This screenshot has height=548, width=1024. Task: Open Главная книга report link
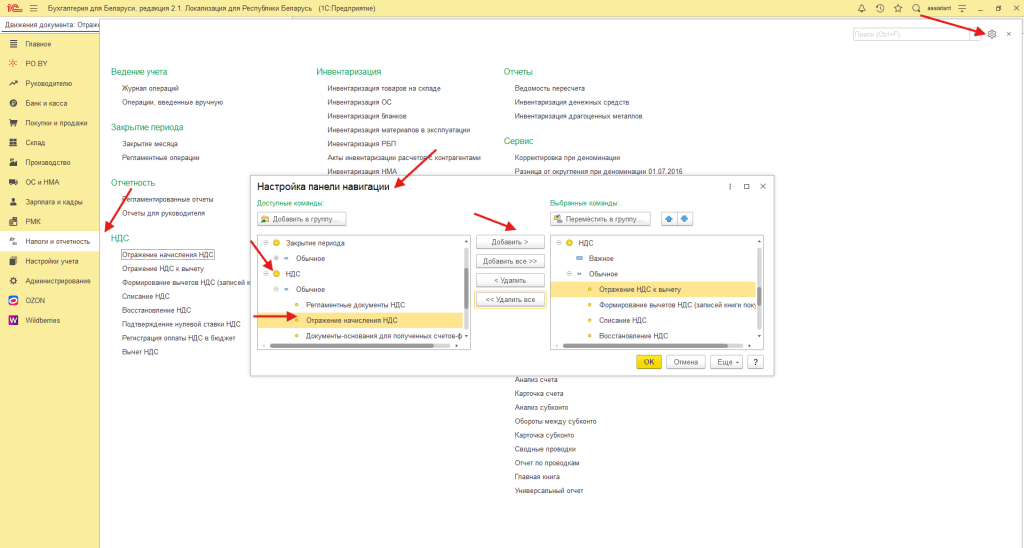[x=537, y=477]
